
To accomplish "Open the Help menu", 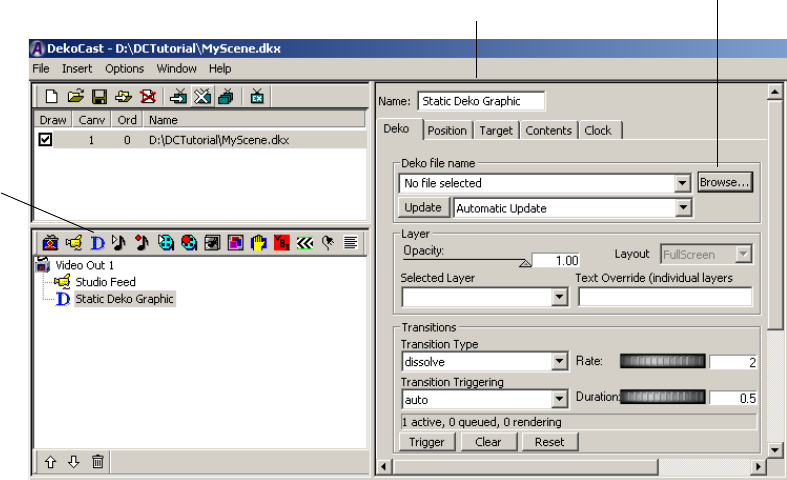I will 220,68.
